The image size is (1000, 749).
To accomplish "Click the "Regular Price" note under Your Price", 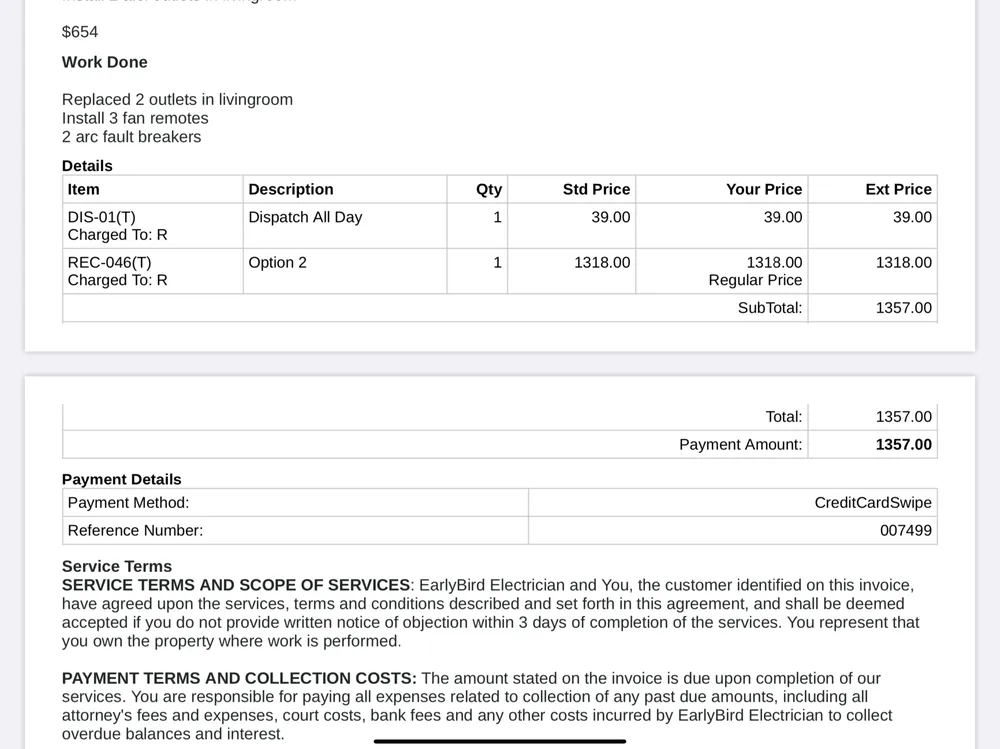I will [755, 280].
